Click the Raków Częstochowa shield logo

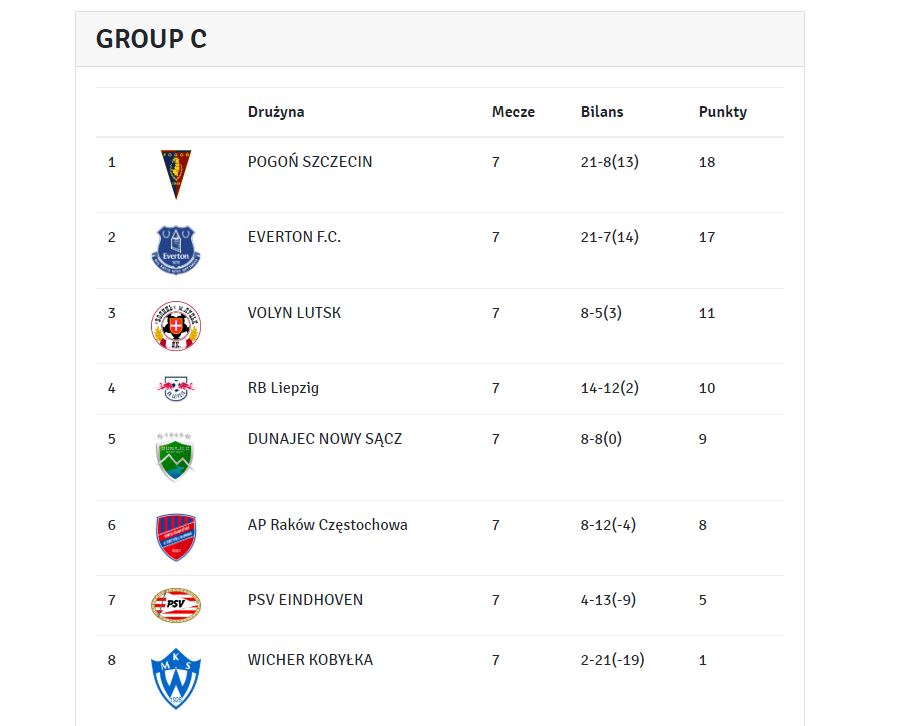pos(176,537)
